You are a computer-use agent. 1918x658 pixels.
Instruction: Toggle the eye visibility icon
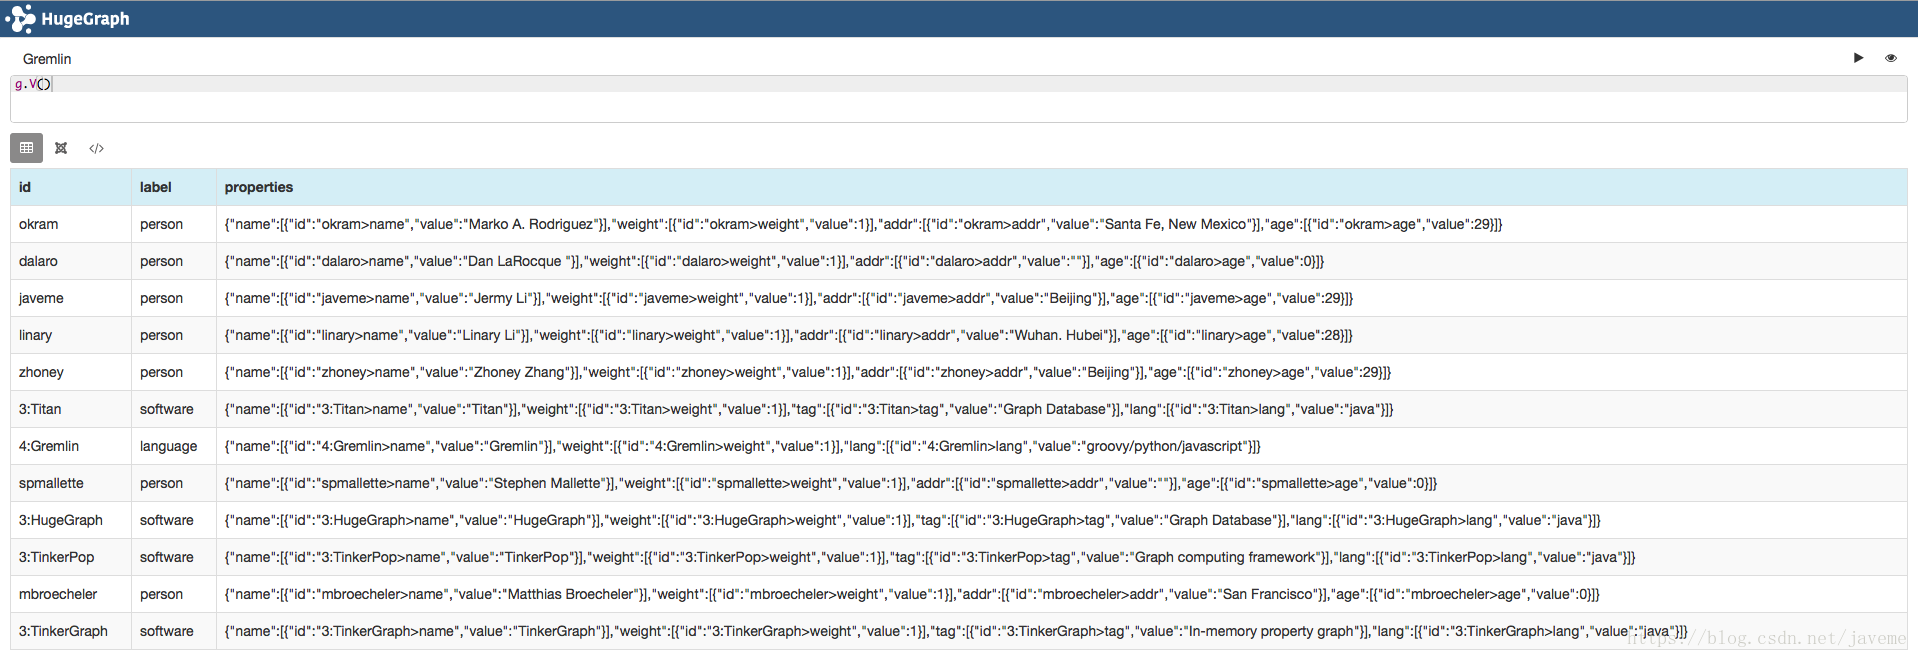[x=1890, y=58]
